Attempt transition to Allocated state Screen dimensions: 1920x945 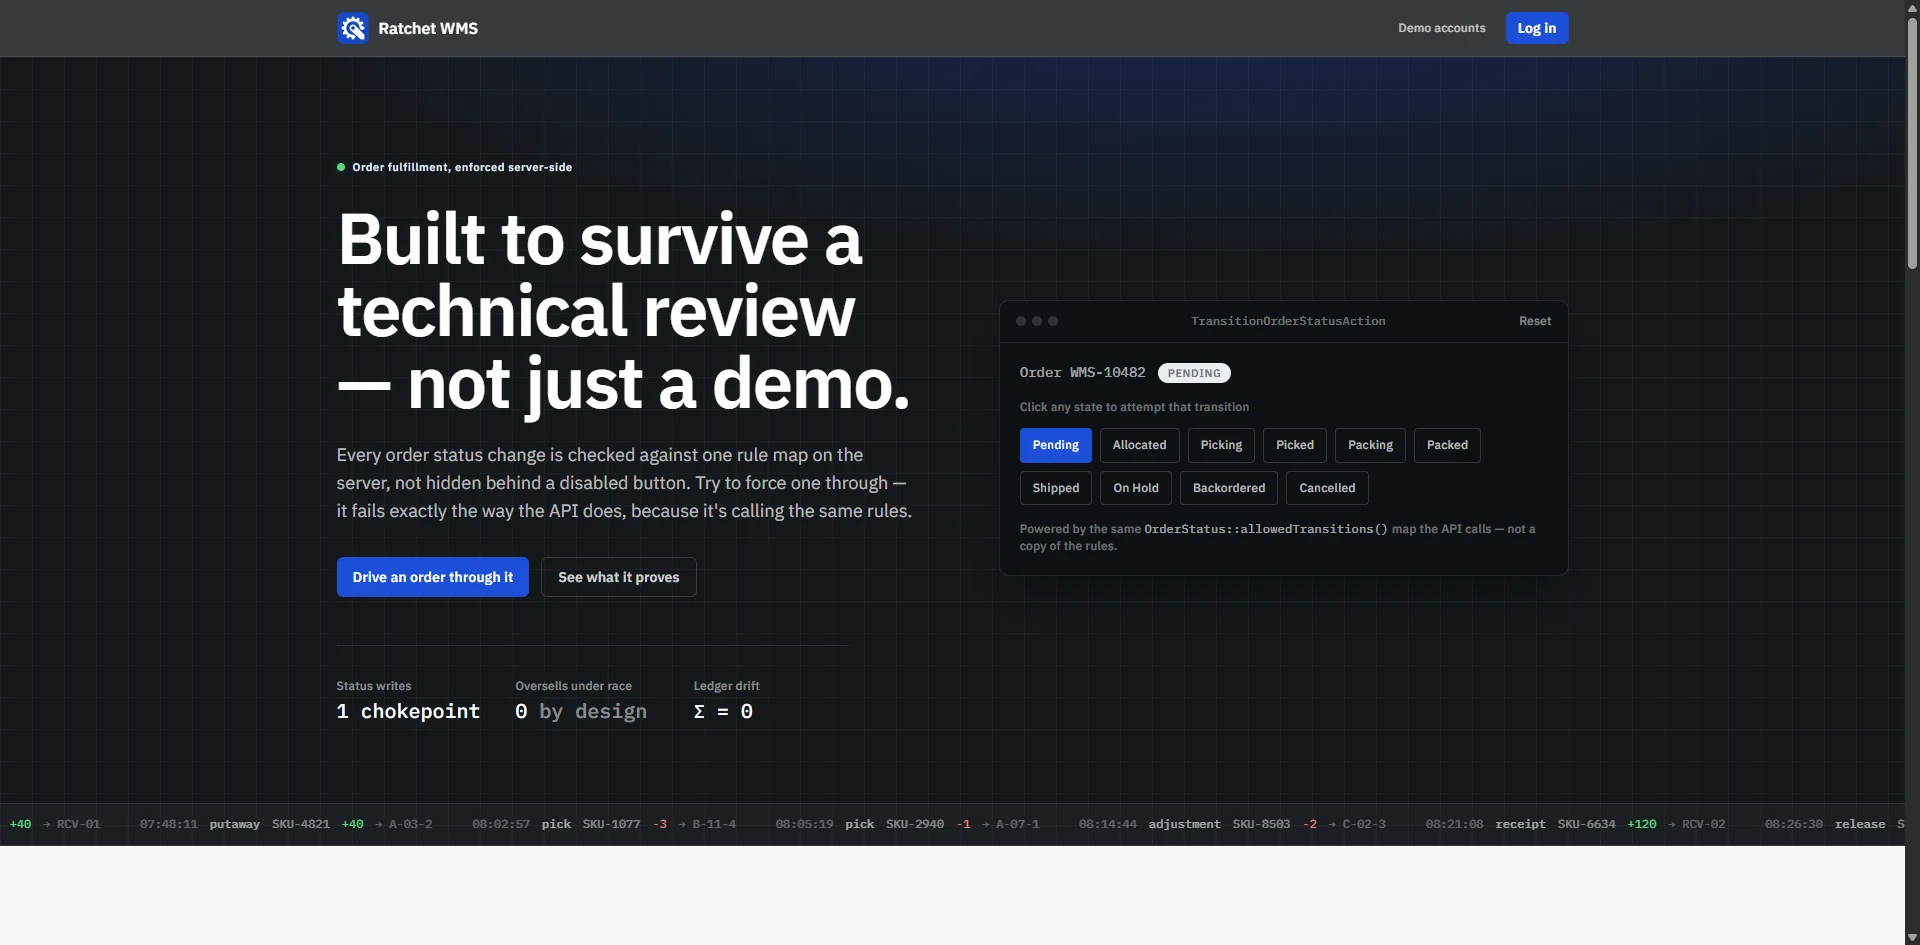pos(1140,445)
